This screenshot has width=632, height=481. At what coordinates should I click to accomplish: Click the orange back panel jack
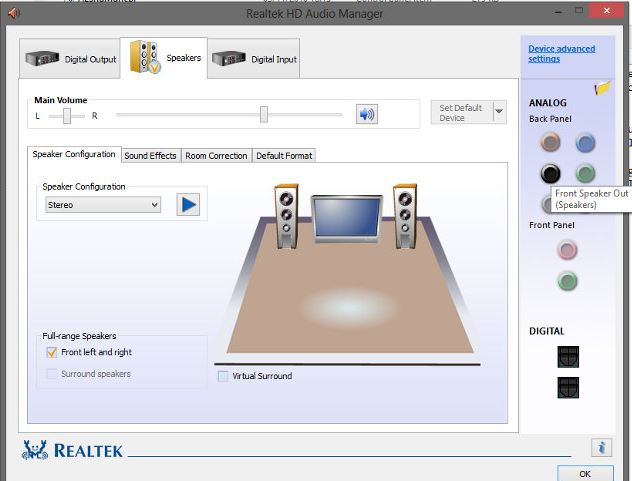550,142
